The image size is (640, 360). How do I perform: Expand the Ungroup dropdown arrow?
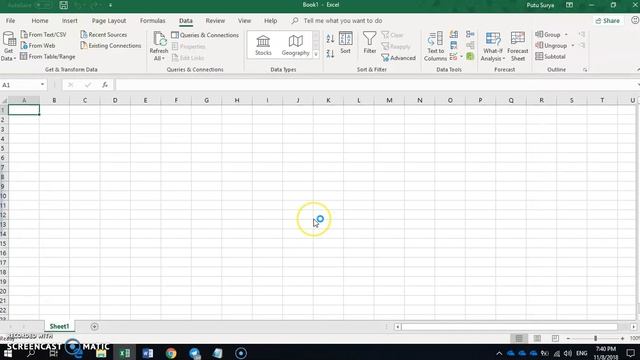pos(573,46)
